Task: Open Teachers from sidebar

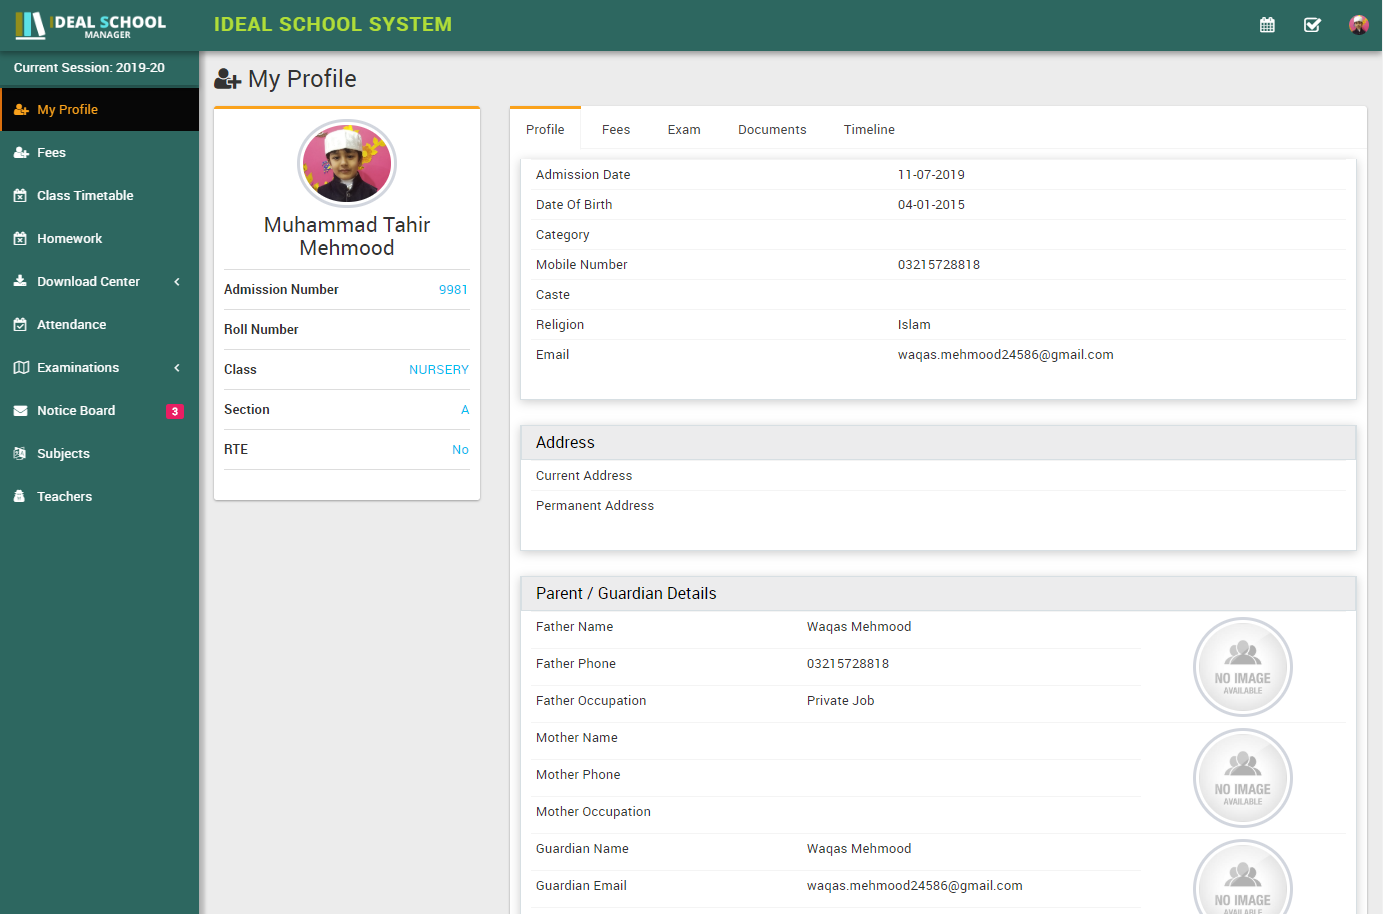Action: pos(100,497)
